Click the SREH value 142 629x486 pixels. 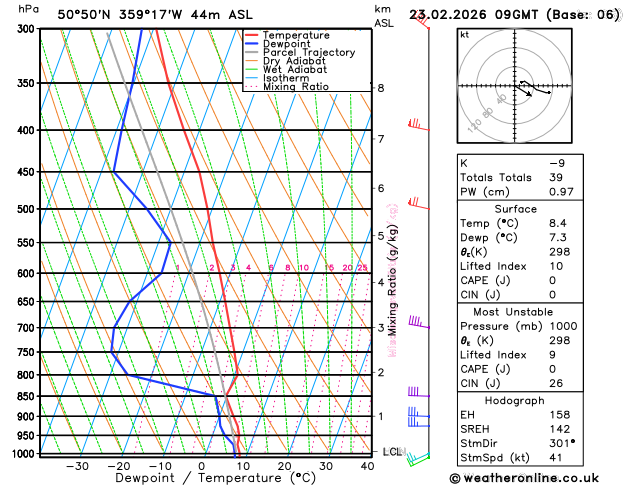click(x=560, y=429)
